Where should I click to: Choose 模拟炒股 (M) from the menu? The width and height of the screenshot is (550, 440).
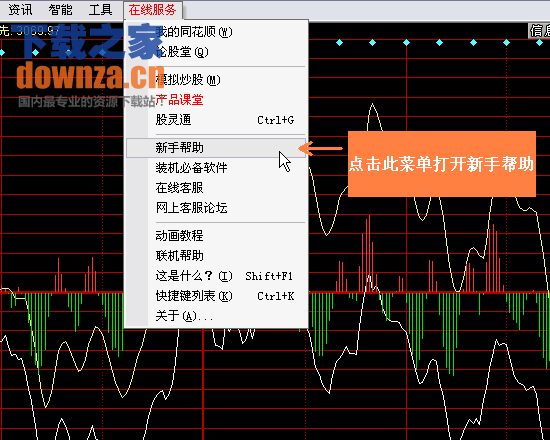[x=216, y=80]
